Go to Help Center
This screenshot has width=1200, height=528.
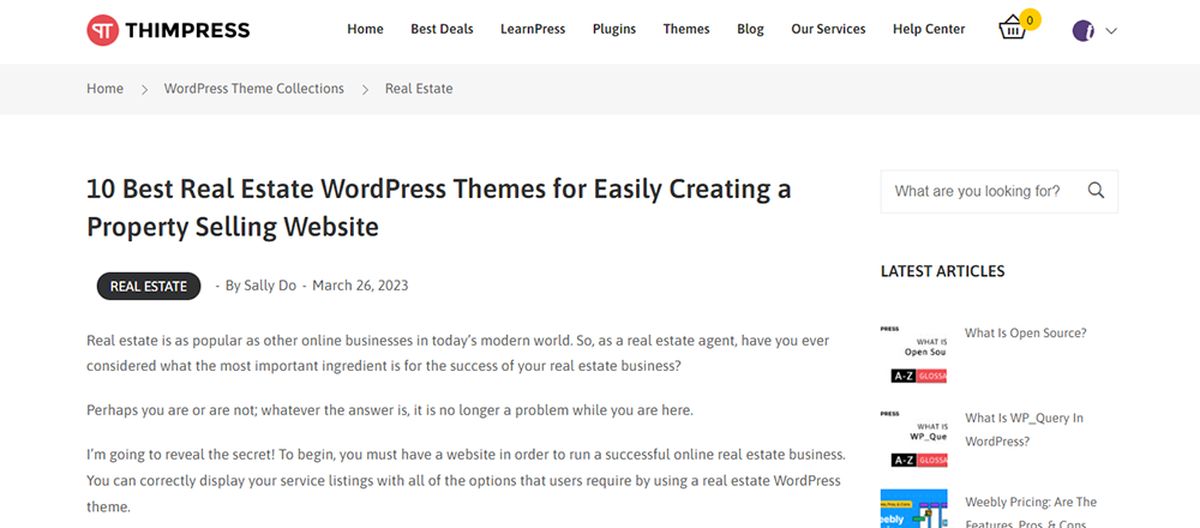(x=929, y=29)
